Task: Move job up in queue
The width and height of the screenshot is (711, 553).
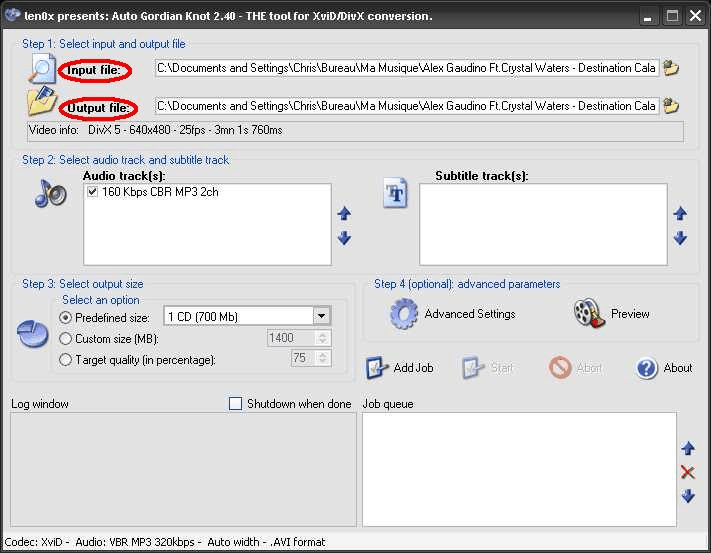Action: (688, 448)
